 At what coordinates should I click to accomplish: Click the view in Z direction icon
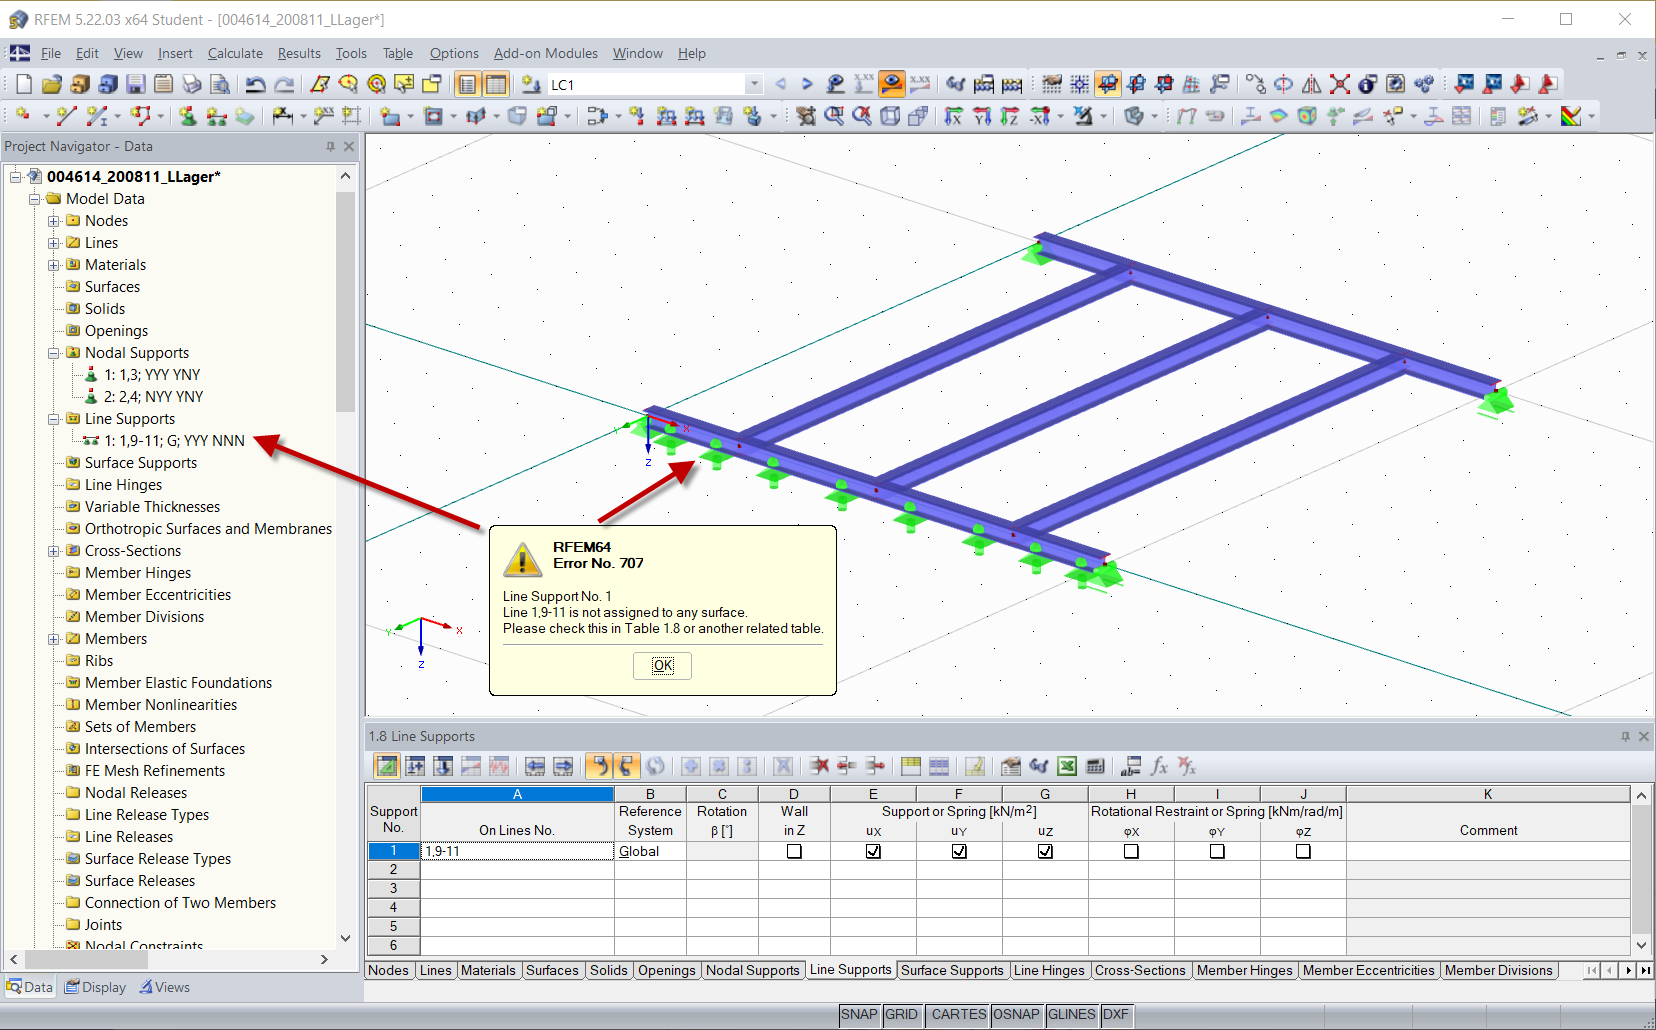click(x=1010, y=116)
